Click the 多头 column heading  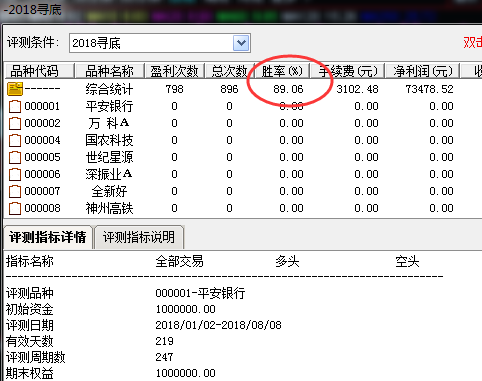287,261
